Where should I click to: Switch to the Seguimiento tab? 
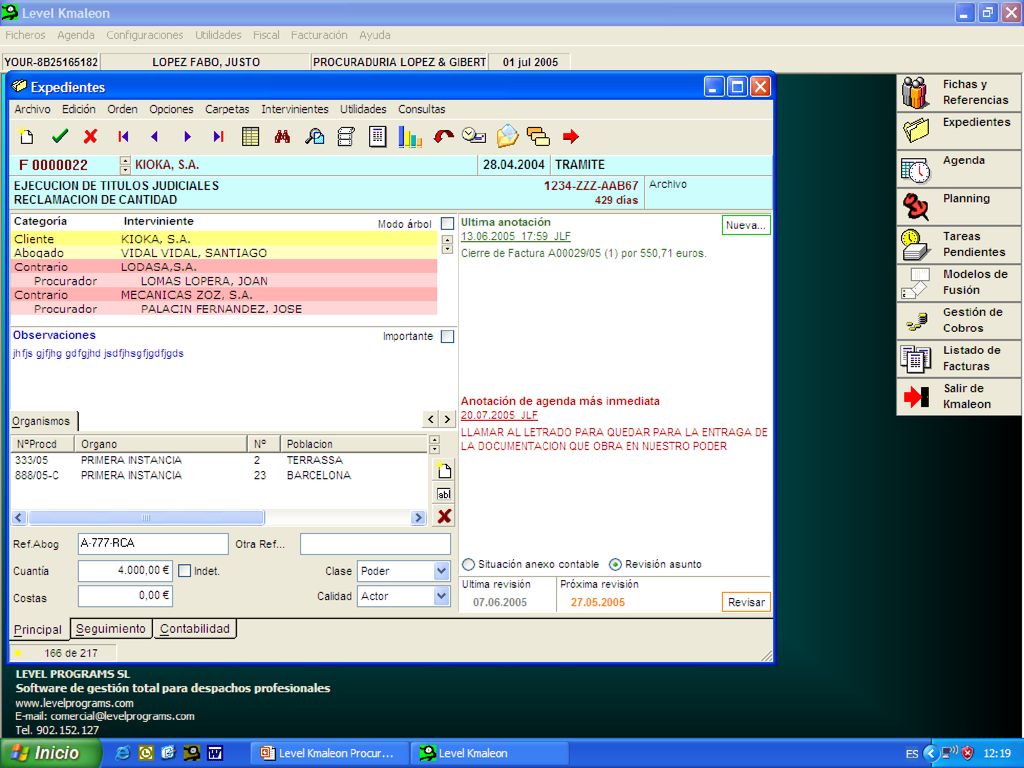(x=111, y=629)
